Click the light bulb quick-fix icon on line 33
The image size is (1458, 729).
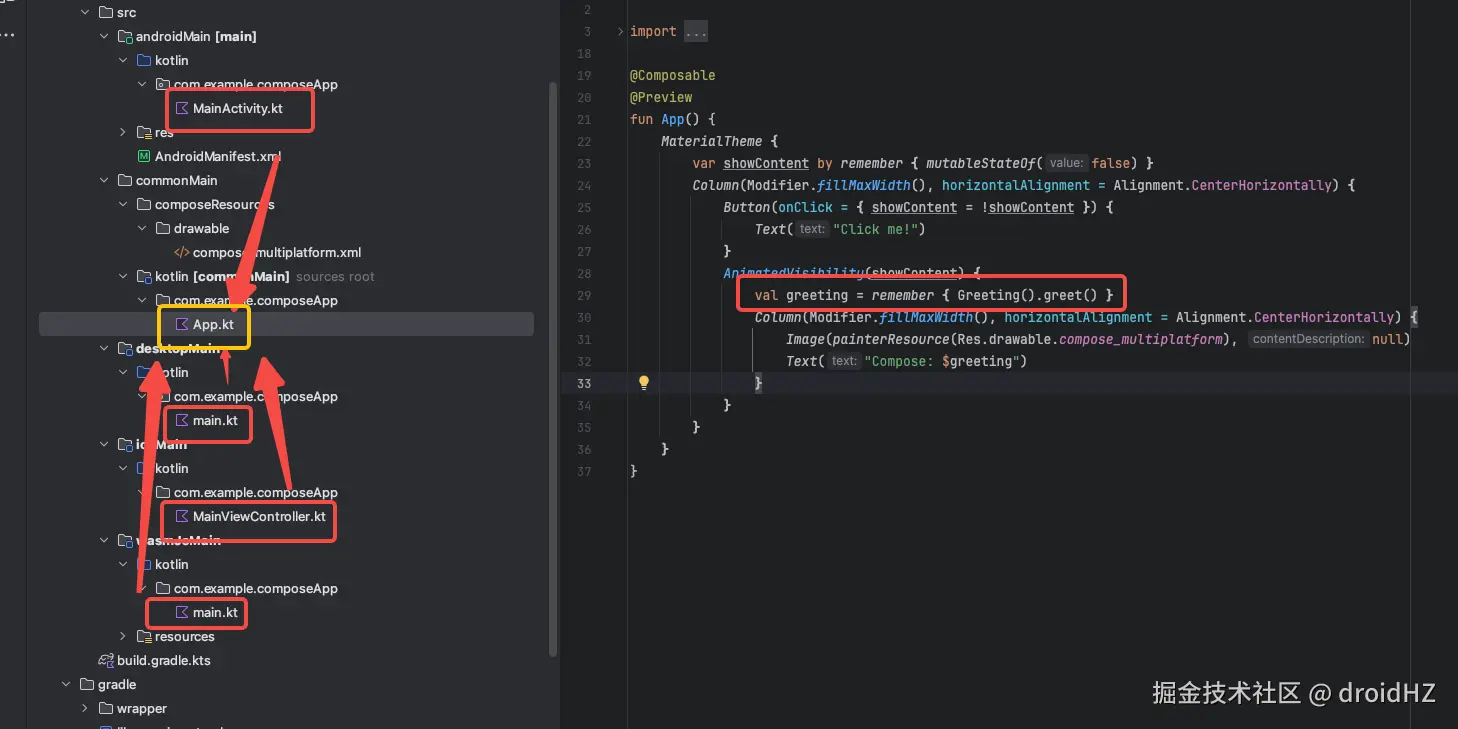644,383
